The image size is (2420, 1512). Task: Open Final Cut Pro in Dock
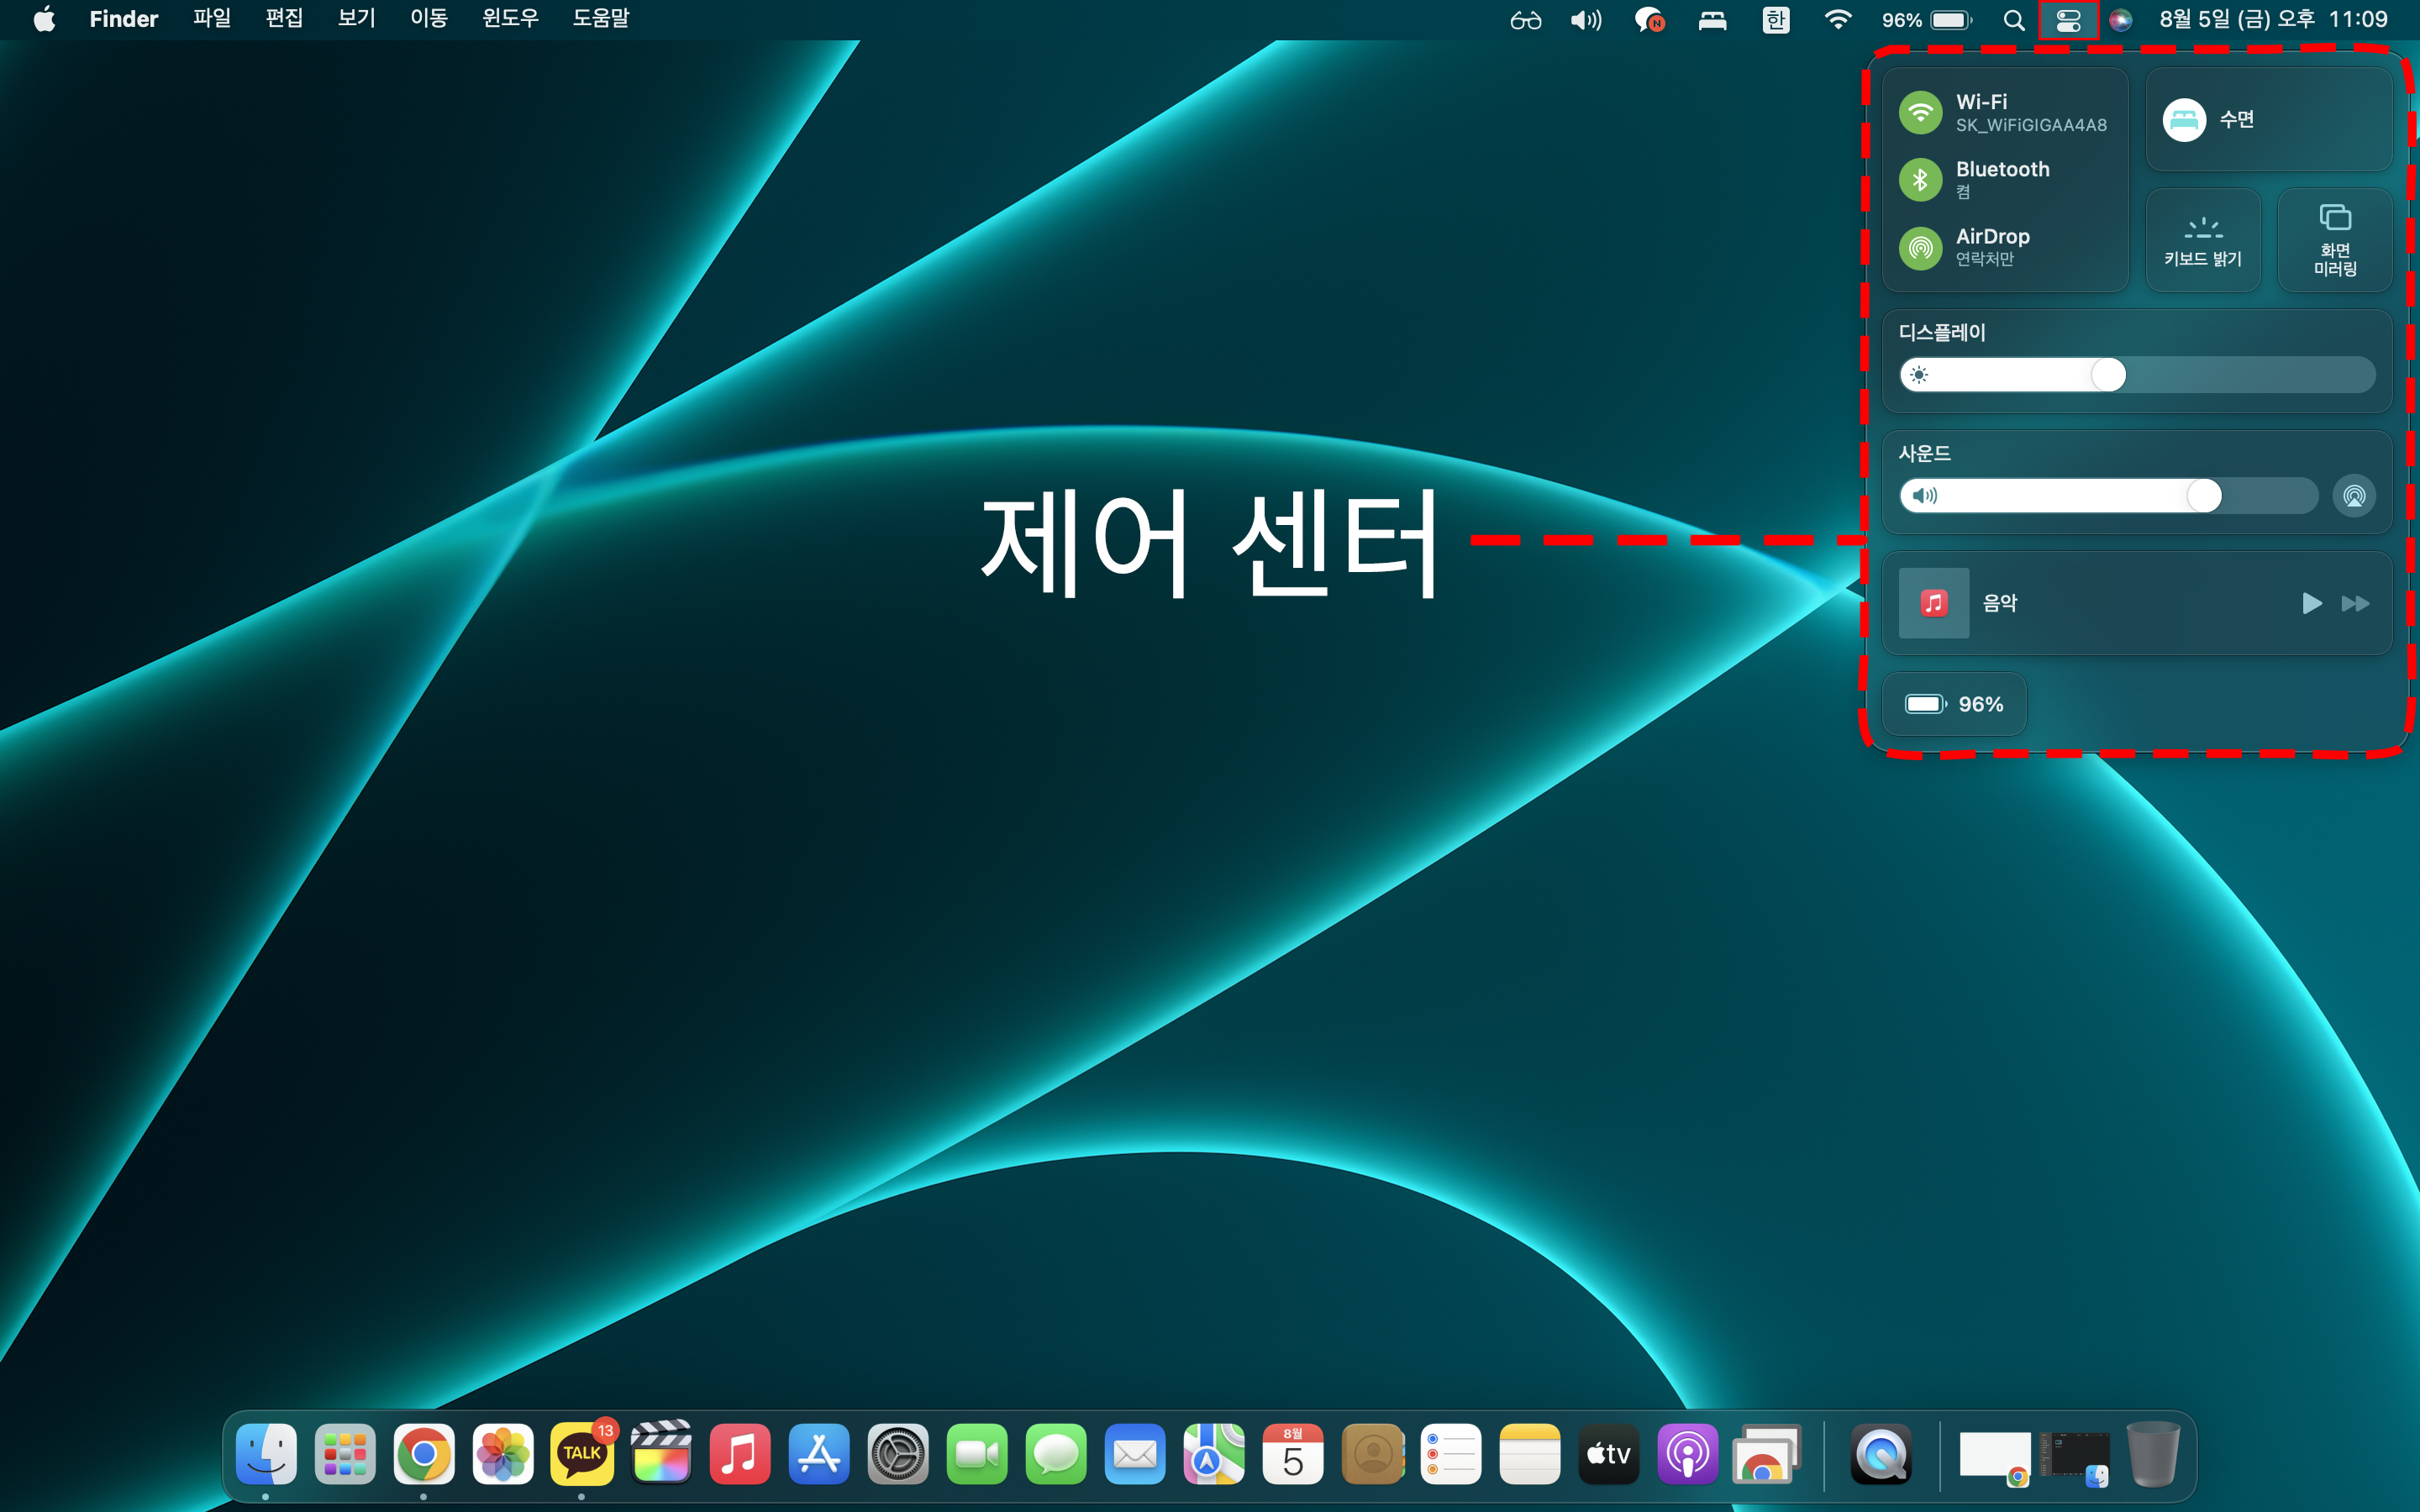click(661, 1454)
